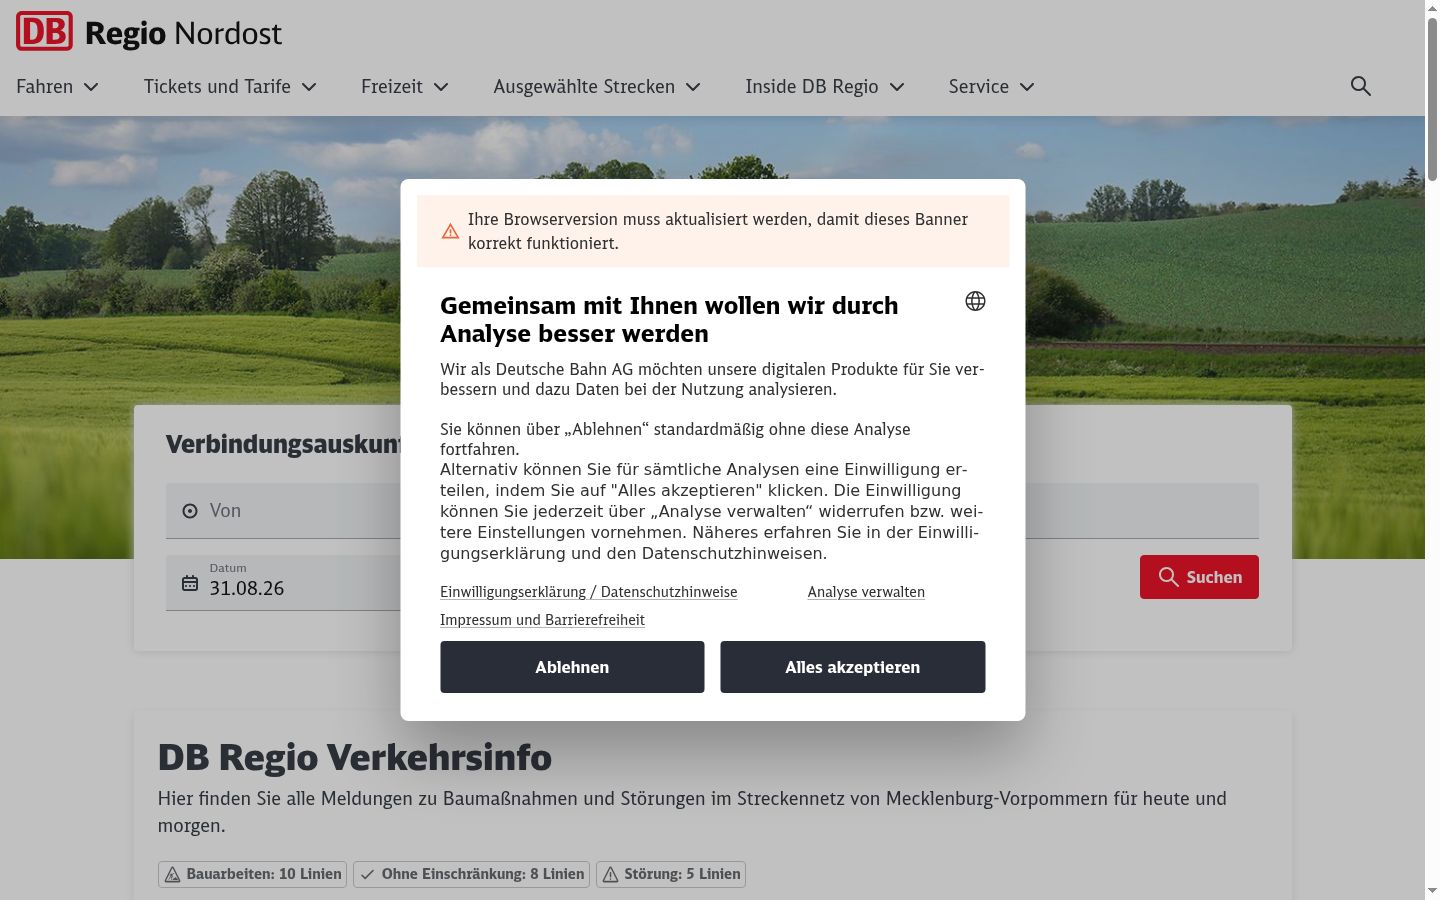The width and height of the screenshot is (1440, 900).
Task: Select the Ohne Einschränkung: 8 Linien filter tag
Action: (x=471, y=874)
